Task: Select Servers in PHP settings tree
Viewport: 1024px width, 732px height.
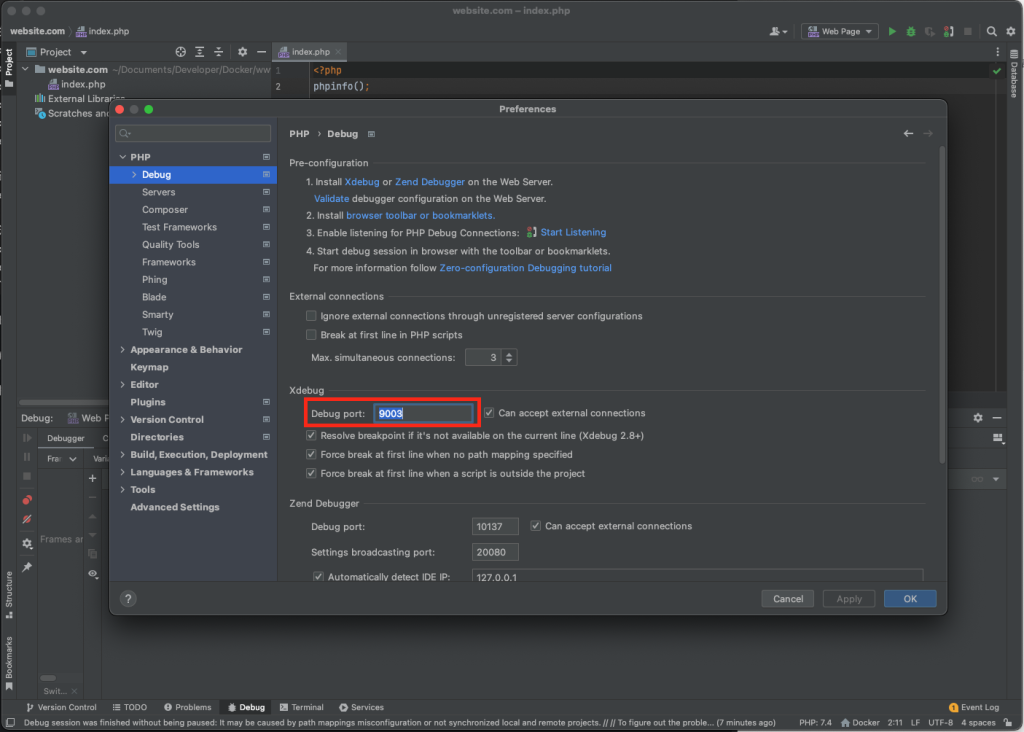Action: pos(158,192)
